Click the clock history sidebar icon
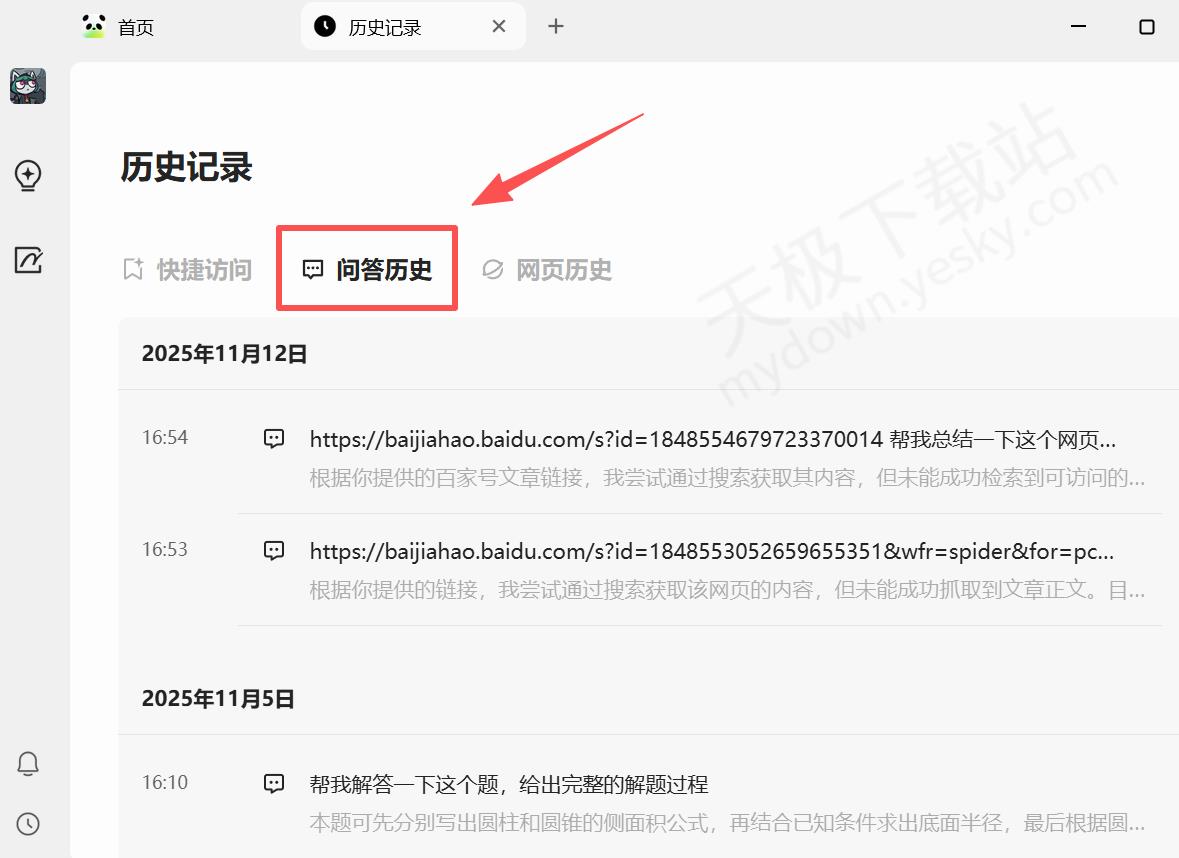 tap(28, 824)
